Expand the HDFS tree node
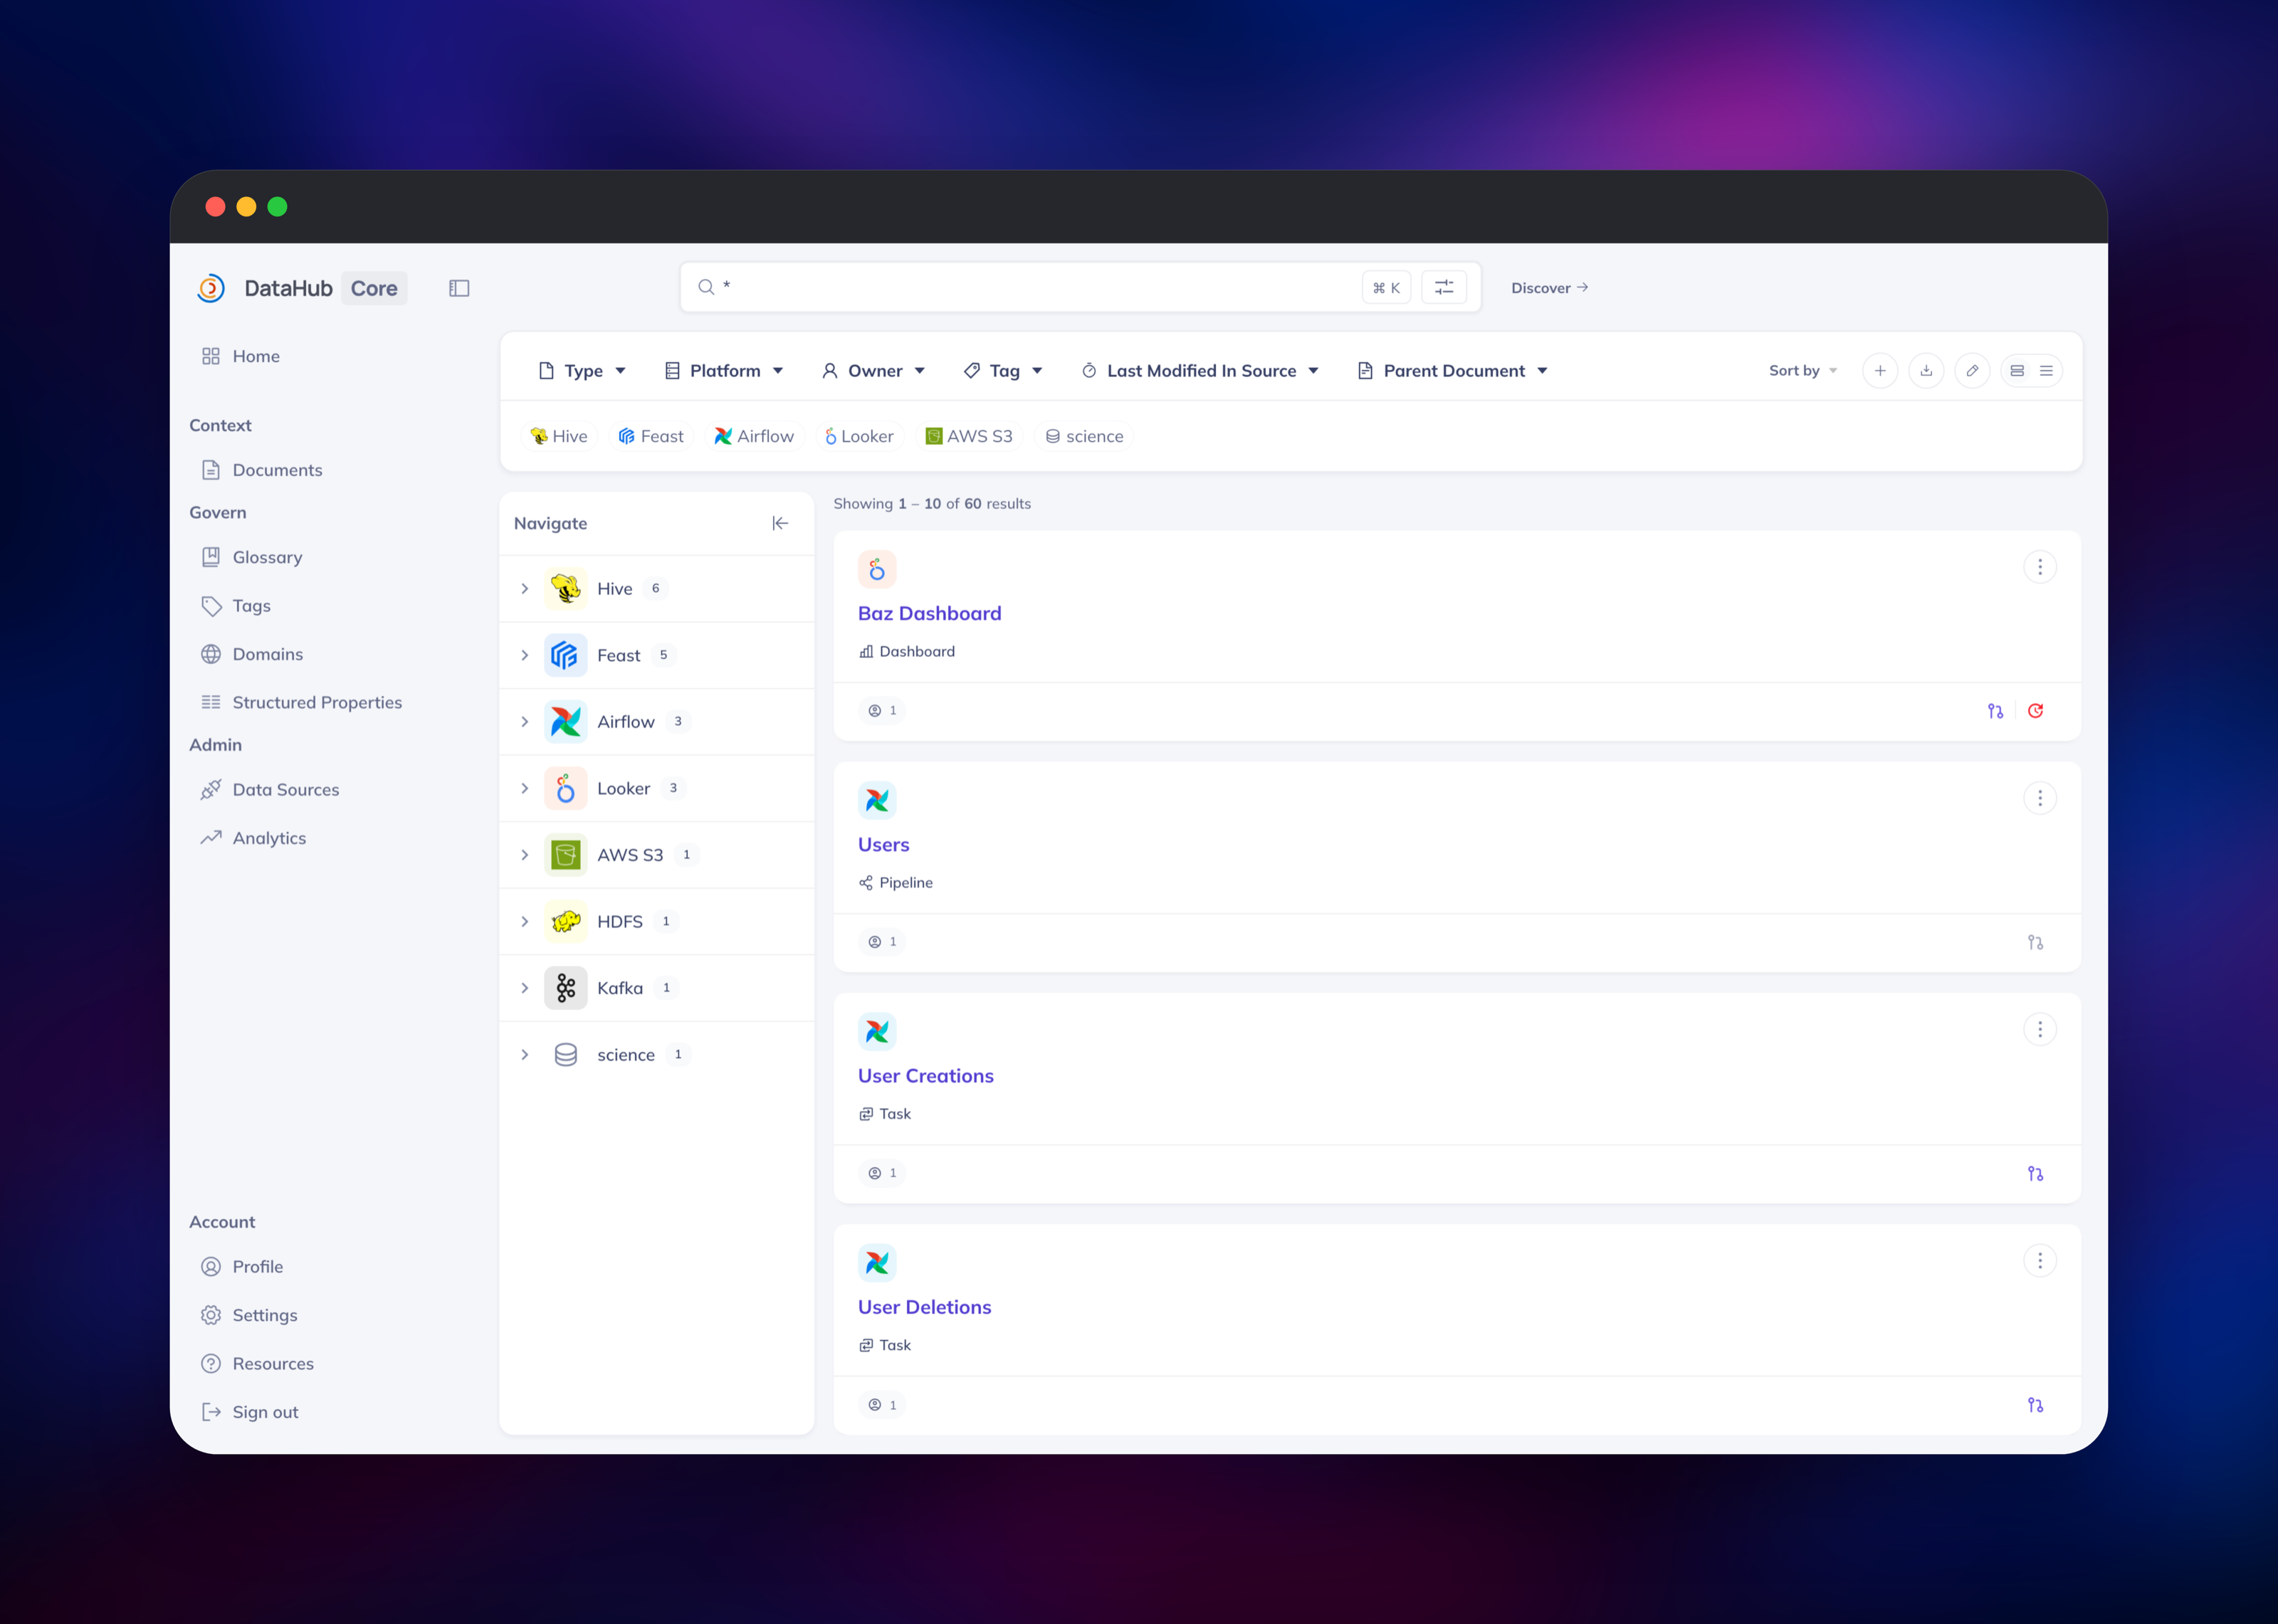 (x=525, y=921)
